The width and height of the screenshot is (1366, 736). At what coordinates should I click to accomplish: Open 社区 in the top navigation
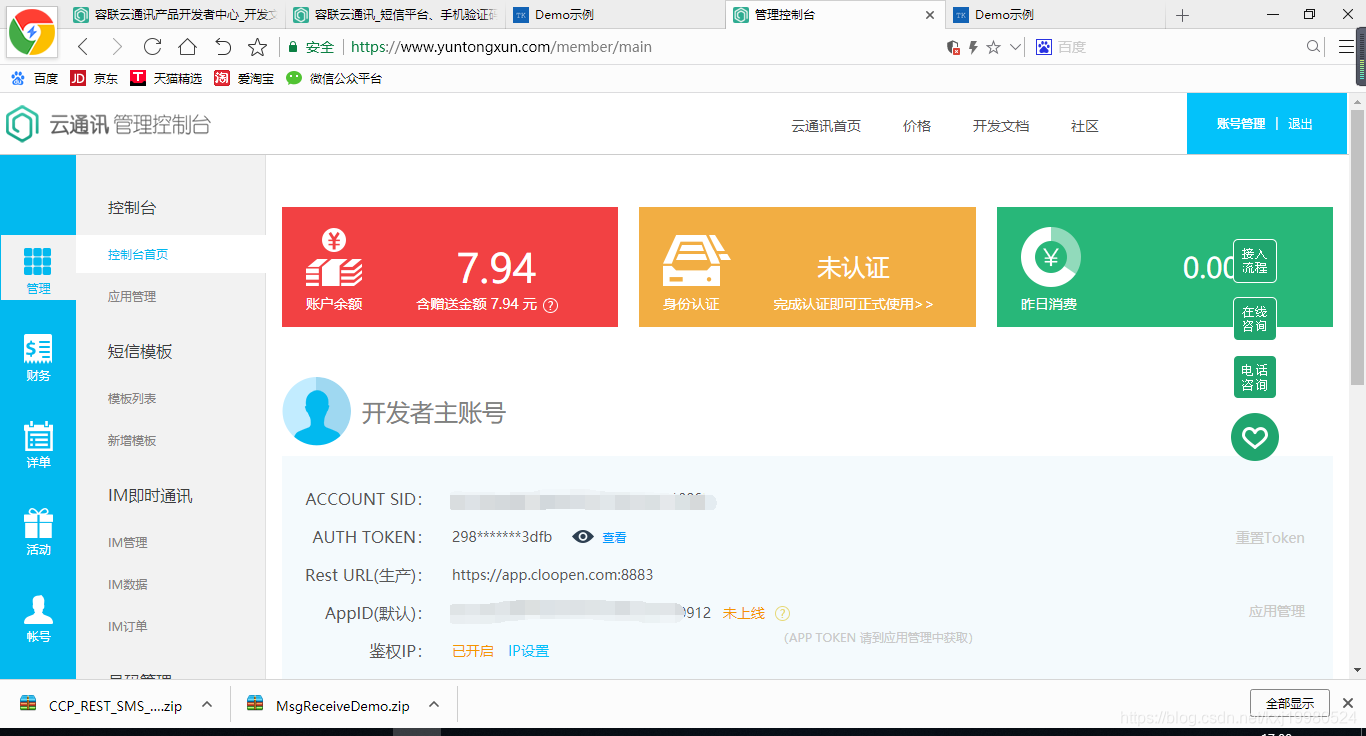click(1085, 126)
